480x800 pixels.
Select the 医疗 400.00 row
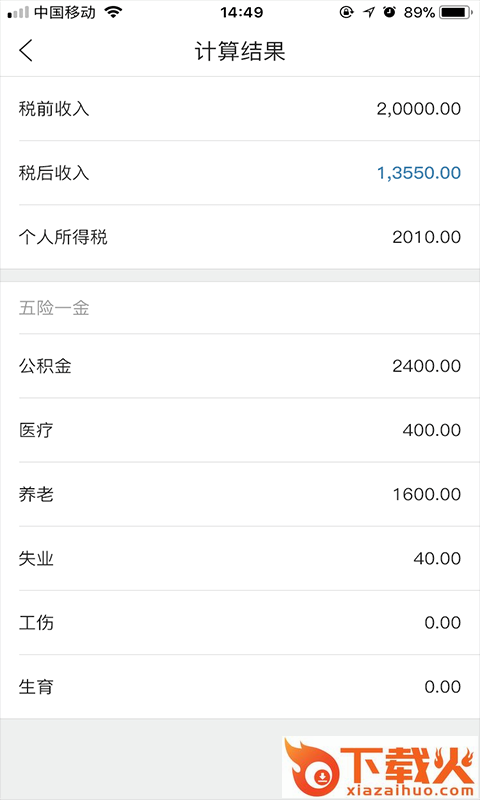click(240, 430)
